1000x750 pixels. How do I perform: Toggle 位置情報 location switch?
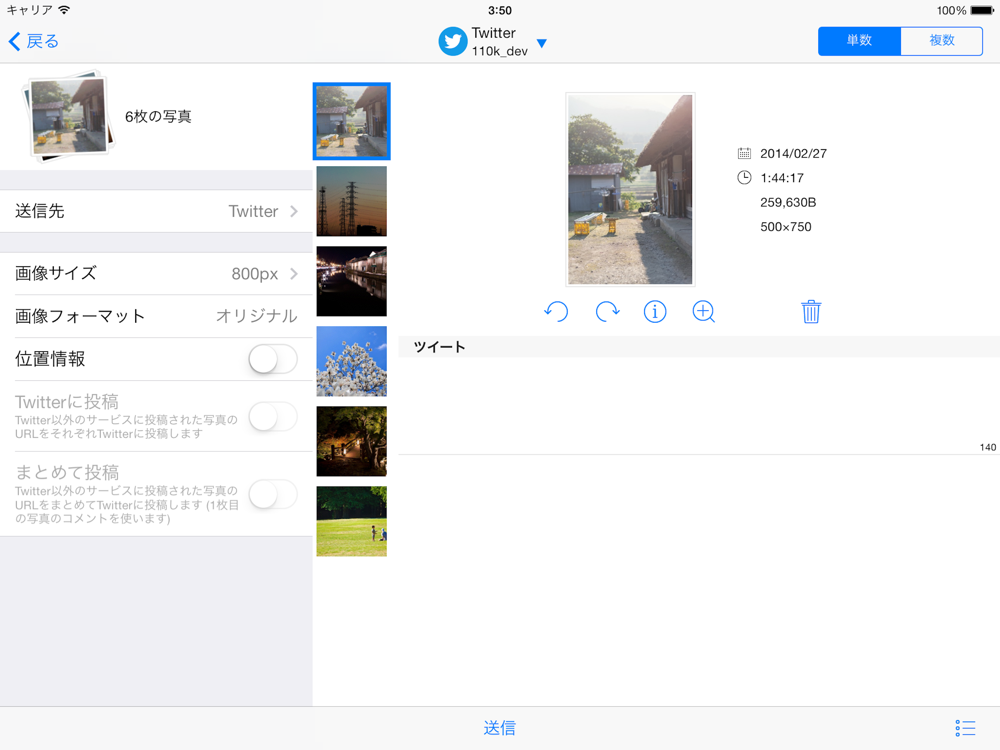point(273,359)
